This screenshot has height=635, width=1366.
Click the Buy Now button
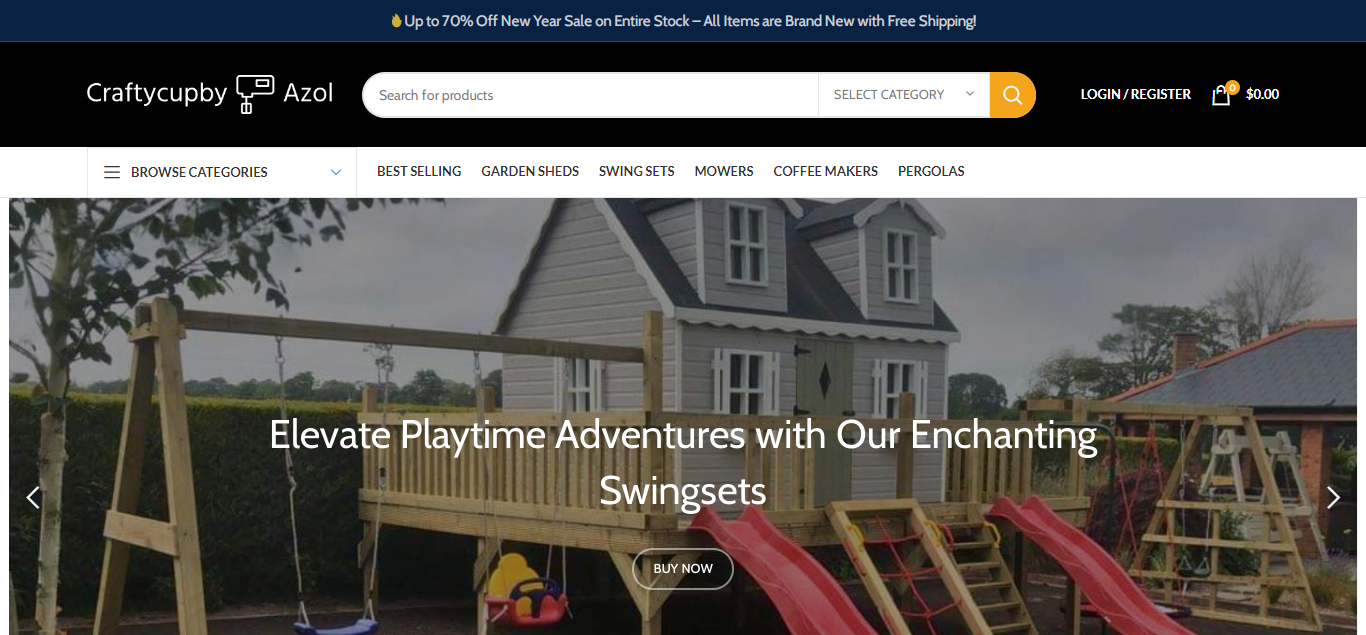683,569
